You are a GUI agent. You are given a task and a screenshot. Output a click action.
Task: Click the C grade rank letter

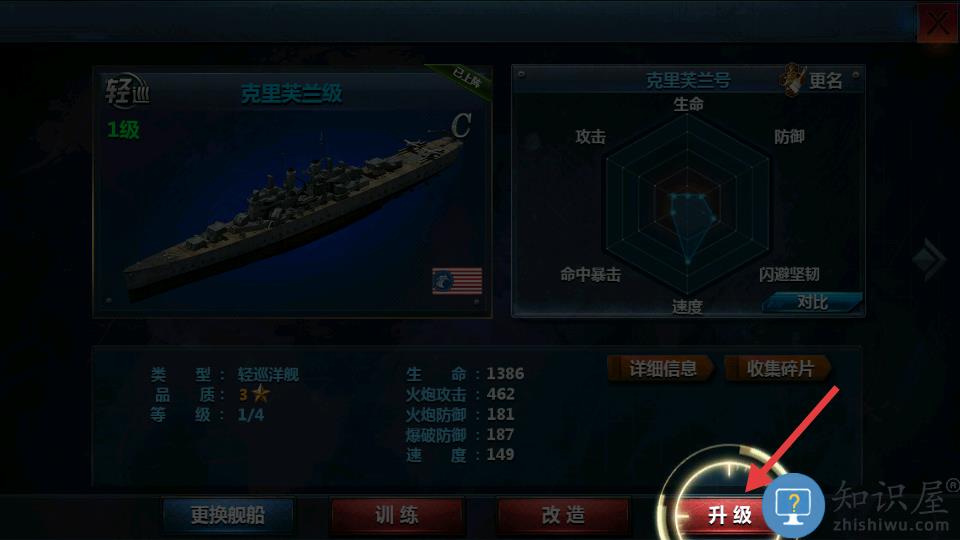[460, 126]
